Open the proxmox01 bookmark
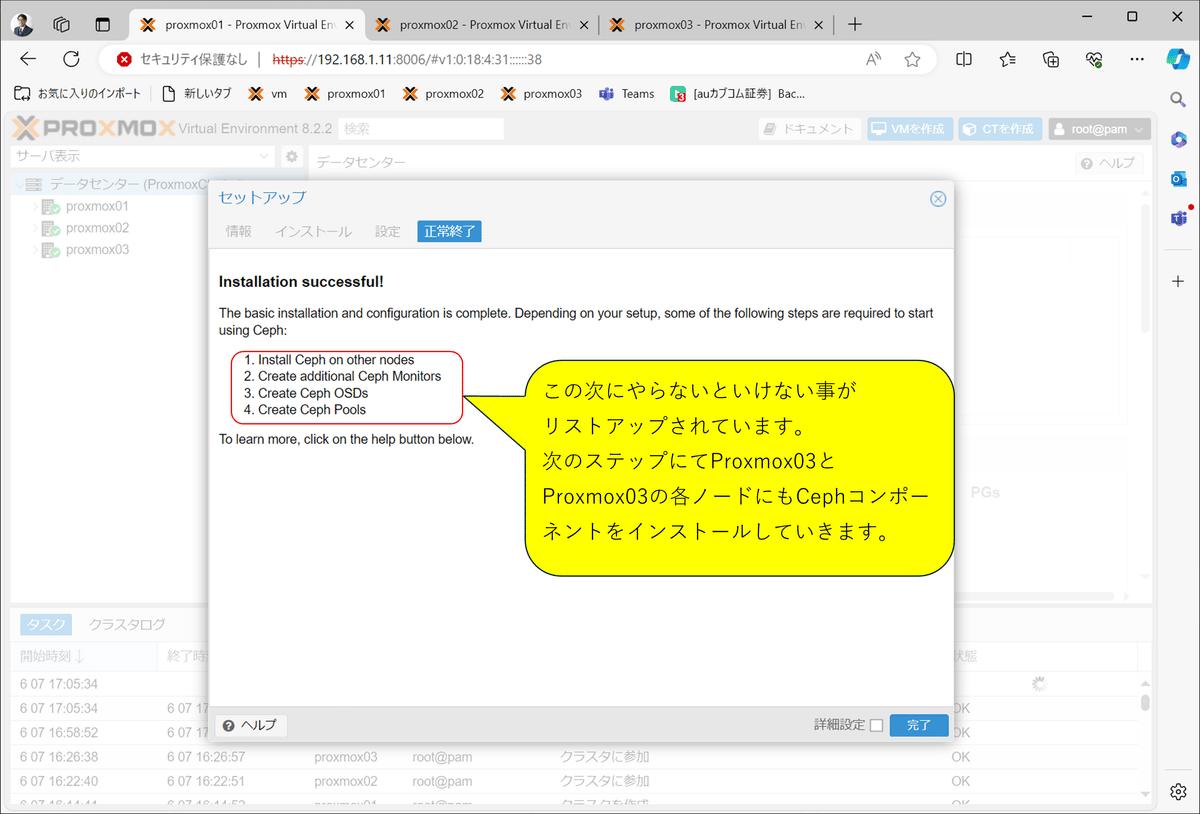1200x814 pixels. click(x=345, y=94)
